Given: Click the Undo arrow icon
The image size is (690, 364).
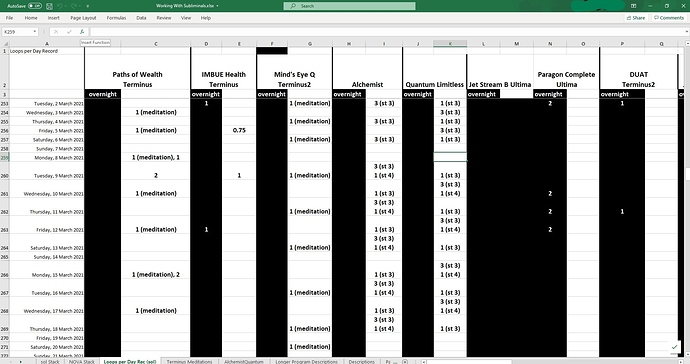Looking at the screenshot, I should click(60, 6).
